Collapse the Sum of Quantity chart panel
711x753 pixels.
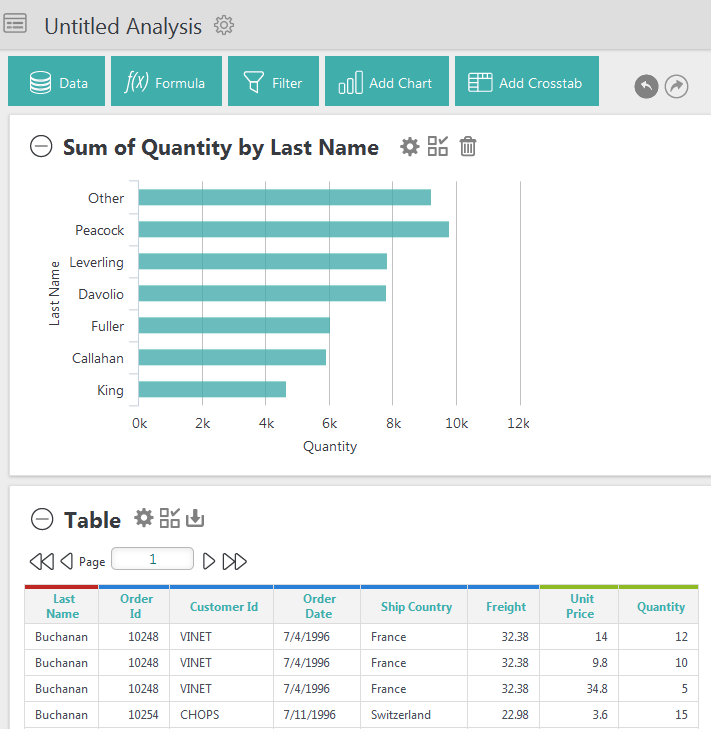[x=41, y=146]
